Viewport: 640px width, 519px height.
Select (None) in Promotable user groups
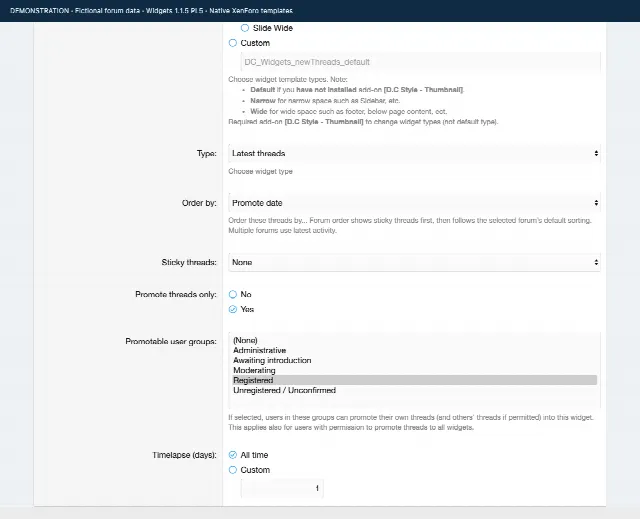click(415, 340)
